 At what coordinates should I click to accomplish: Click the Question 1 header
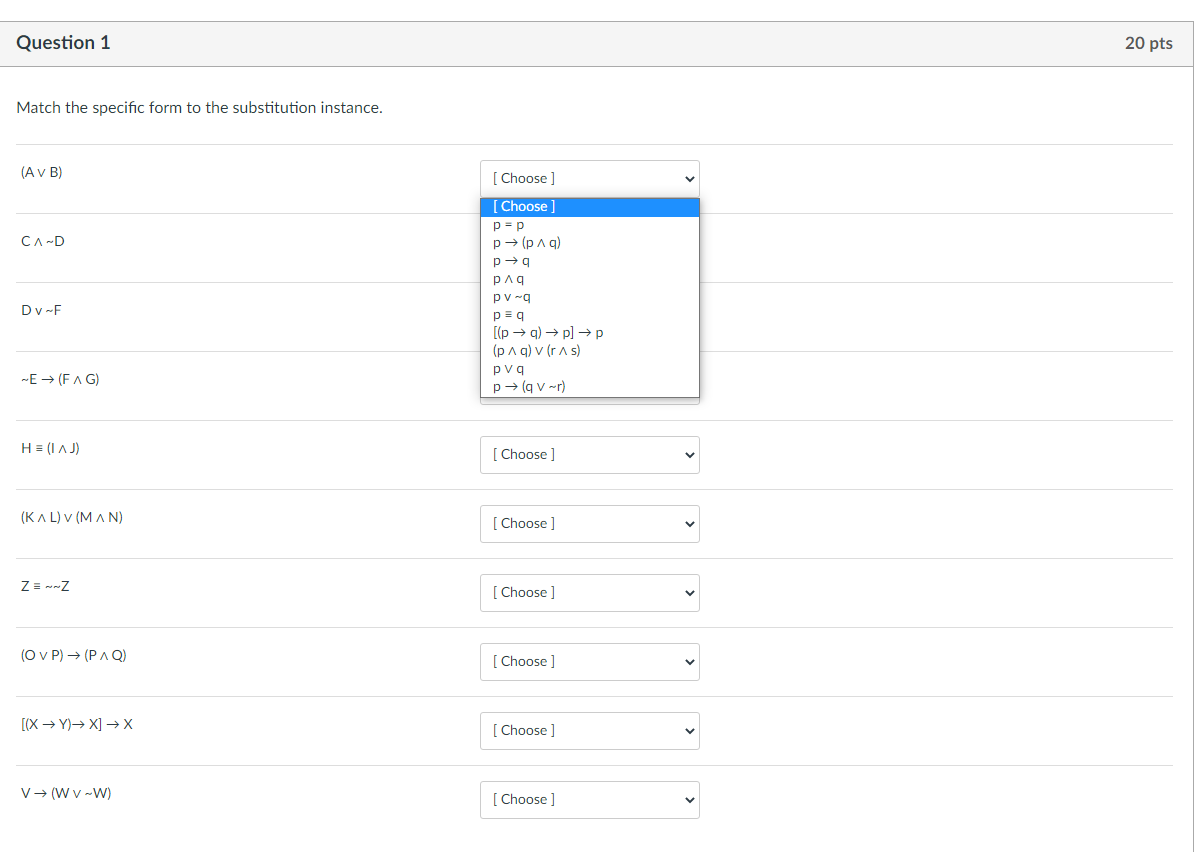pos(64,43)
